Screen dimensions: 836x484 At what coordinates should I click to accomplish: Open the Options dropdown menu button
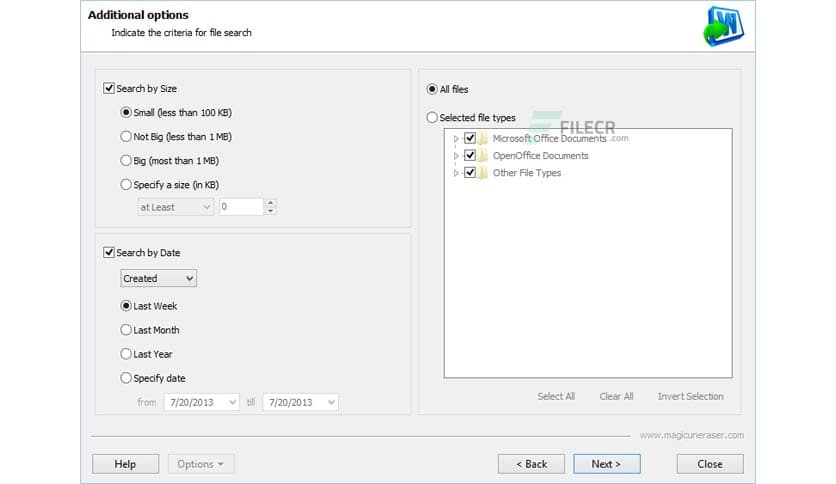tap(200, 464)
